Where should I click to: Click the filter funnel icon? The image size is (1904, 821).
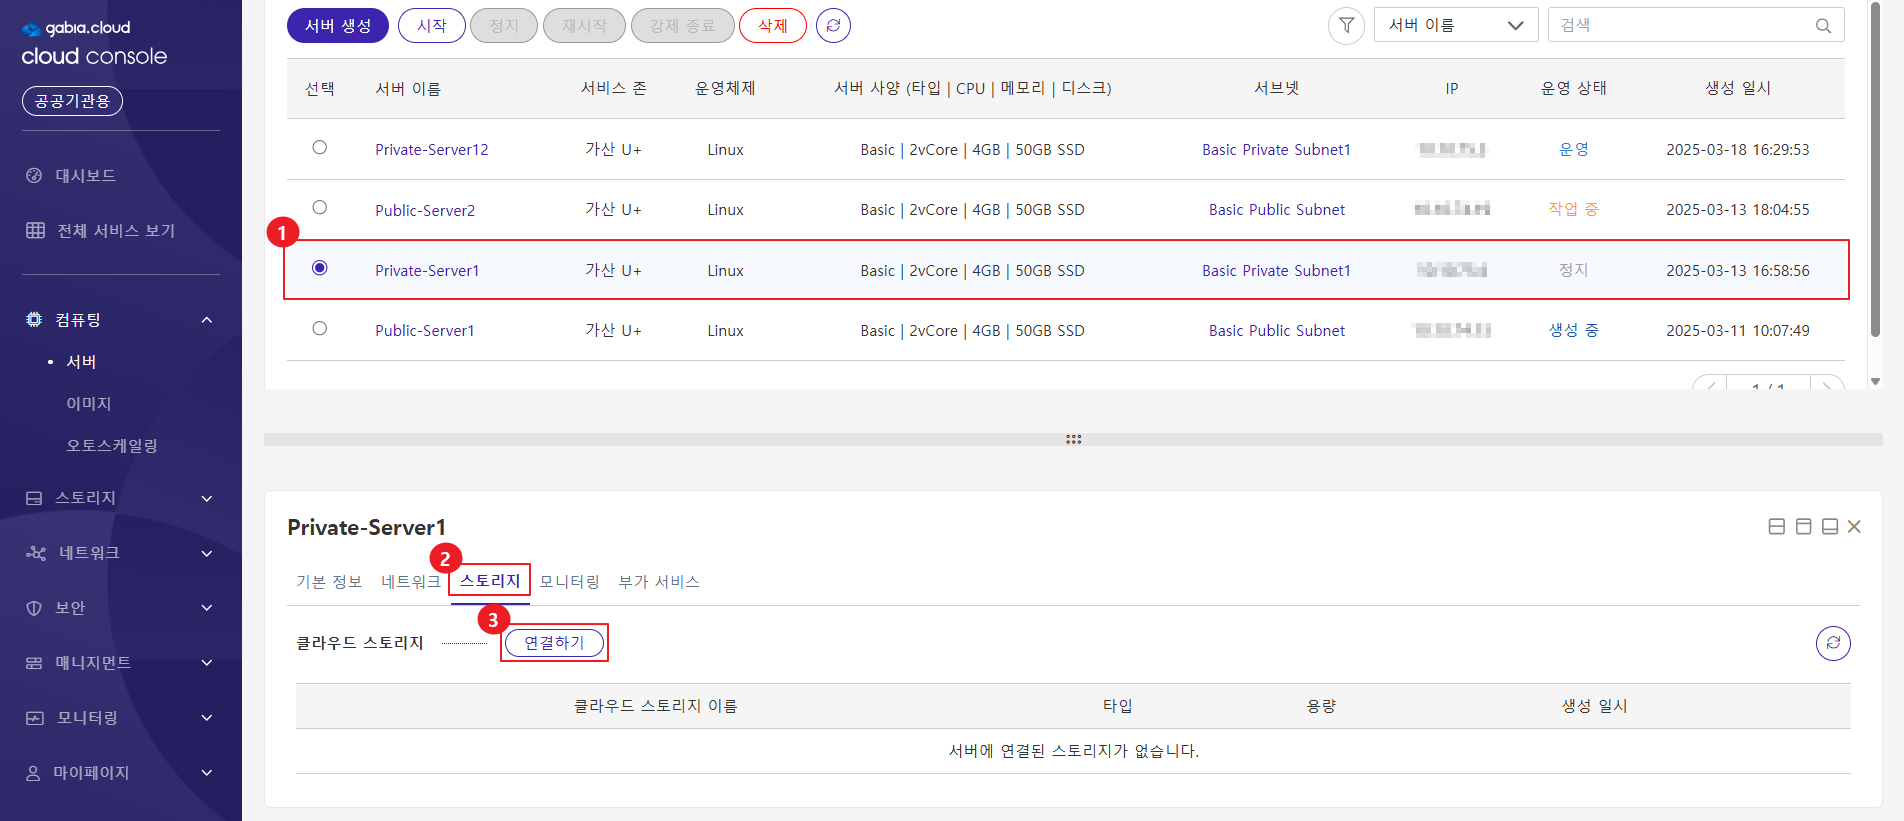(x=1346, y=26)
